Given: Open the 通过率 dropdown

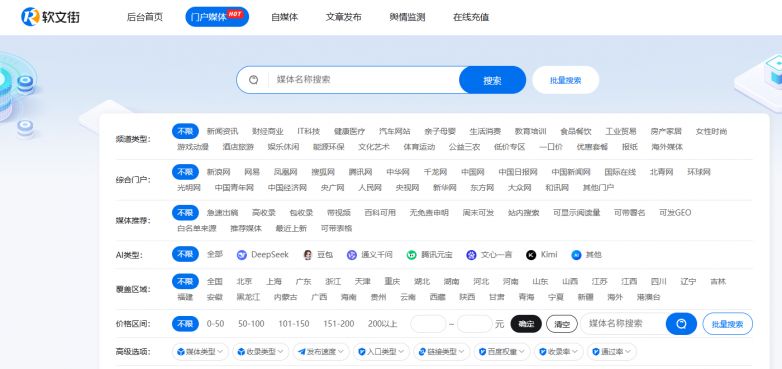Looking at the screenshot, I should point(611,352).
